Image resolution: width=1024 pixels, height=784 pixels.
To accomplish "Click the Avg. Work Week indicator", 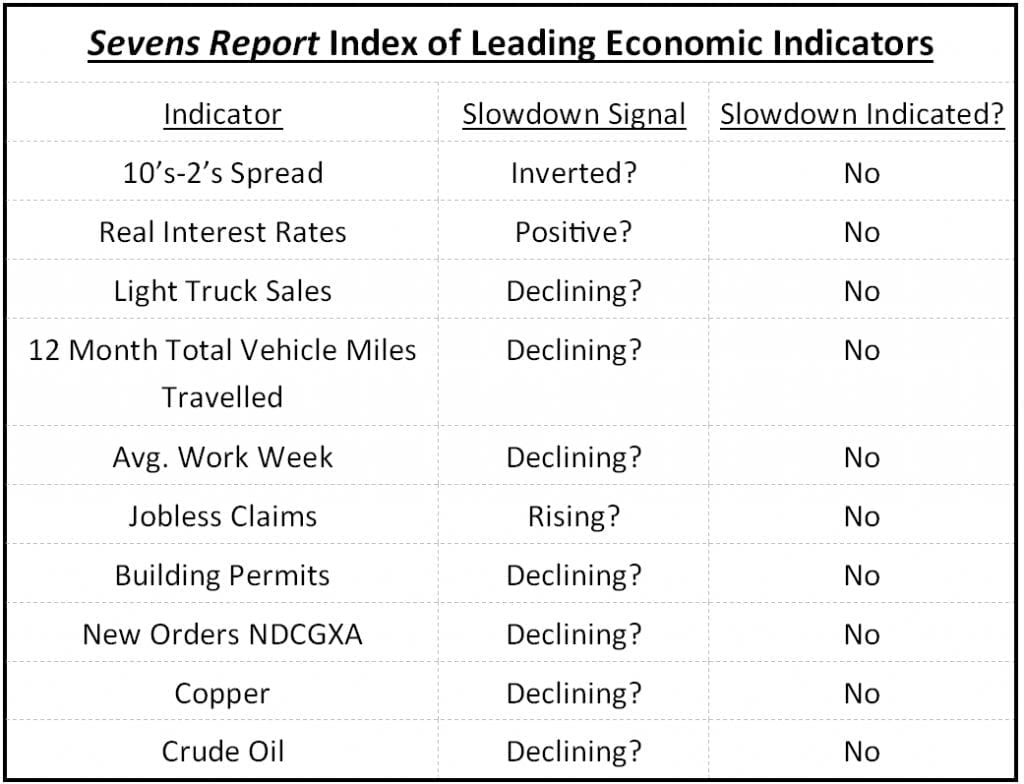I will coord(222,457).
